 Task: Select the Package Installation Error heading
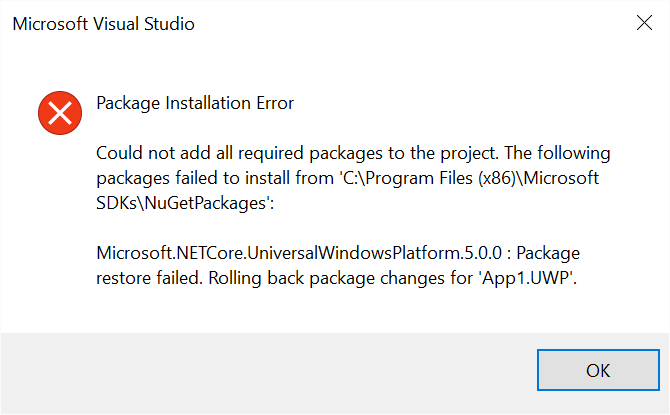(x=195, y=102)
